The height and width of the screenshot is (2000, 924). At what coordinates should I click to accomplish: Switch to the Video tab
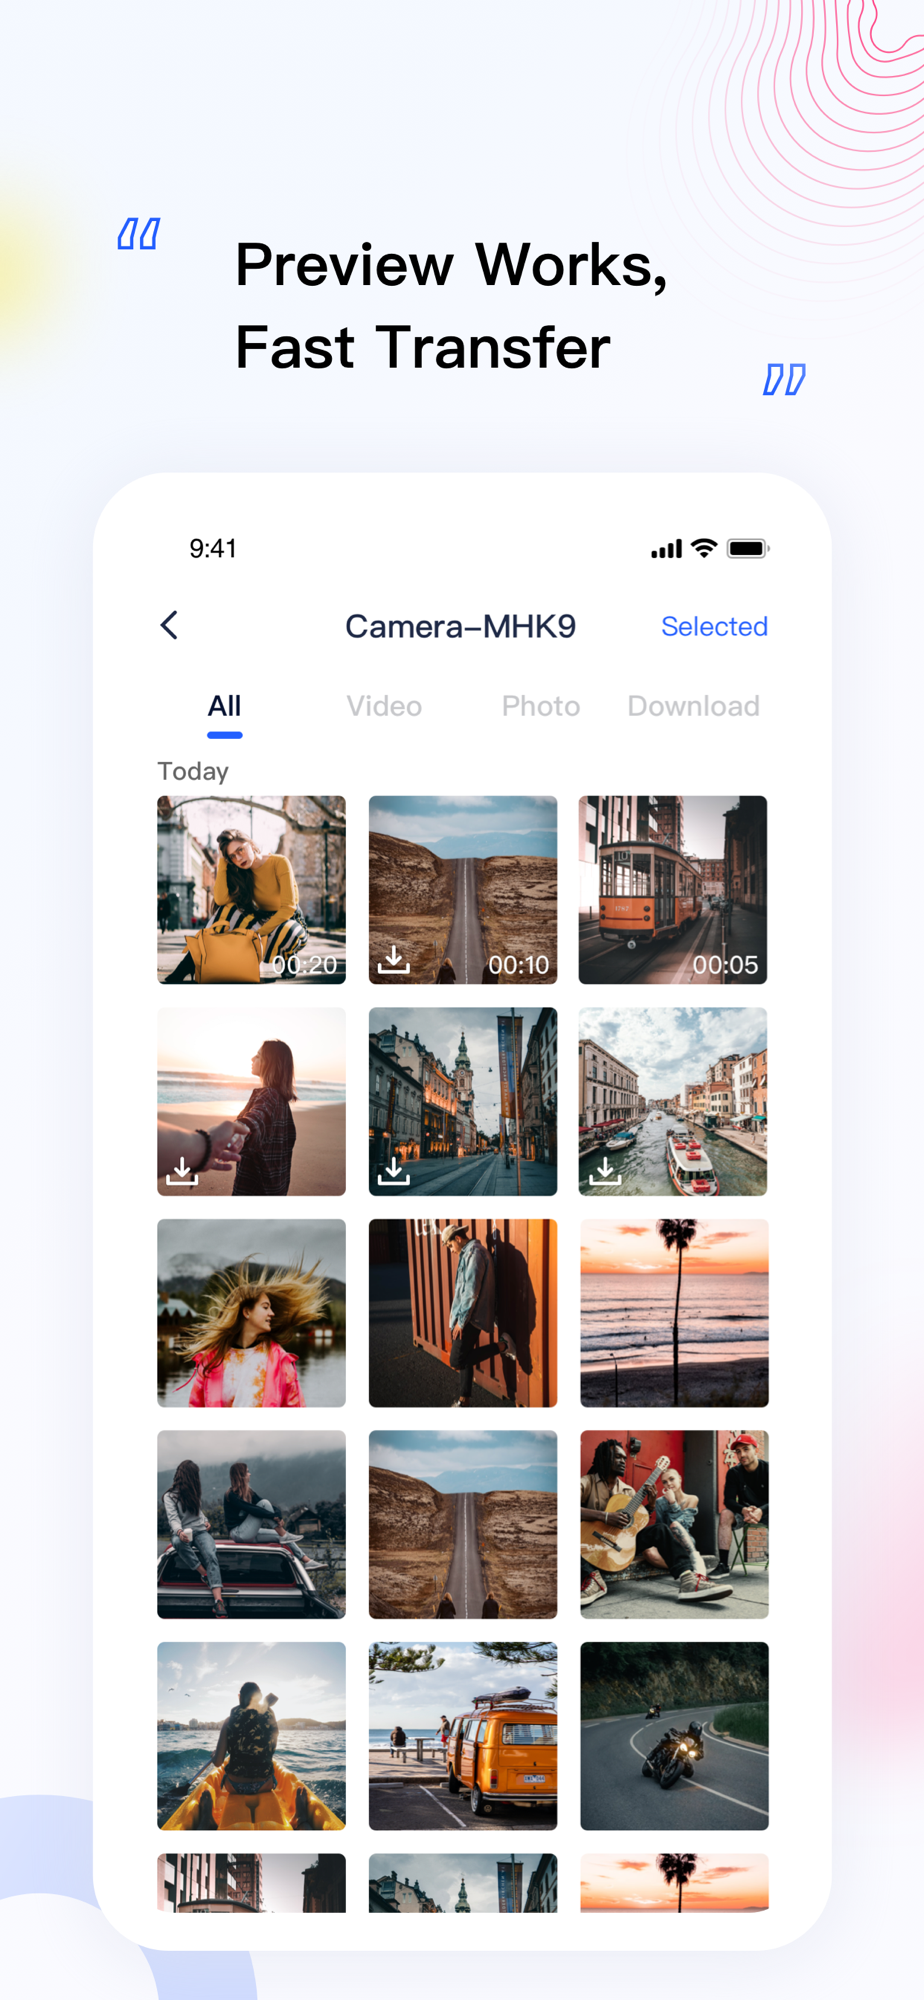coord(384,706)
